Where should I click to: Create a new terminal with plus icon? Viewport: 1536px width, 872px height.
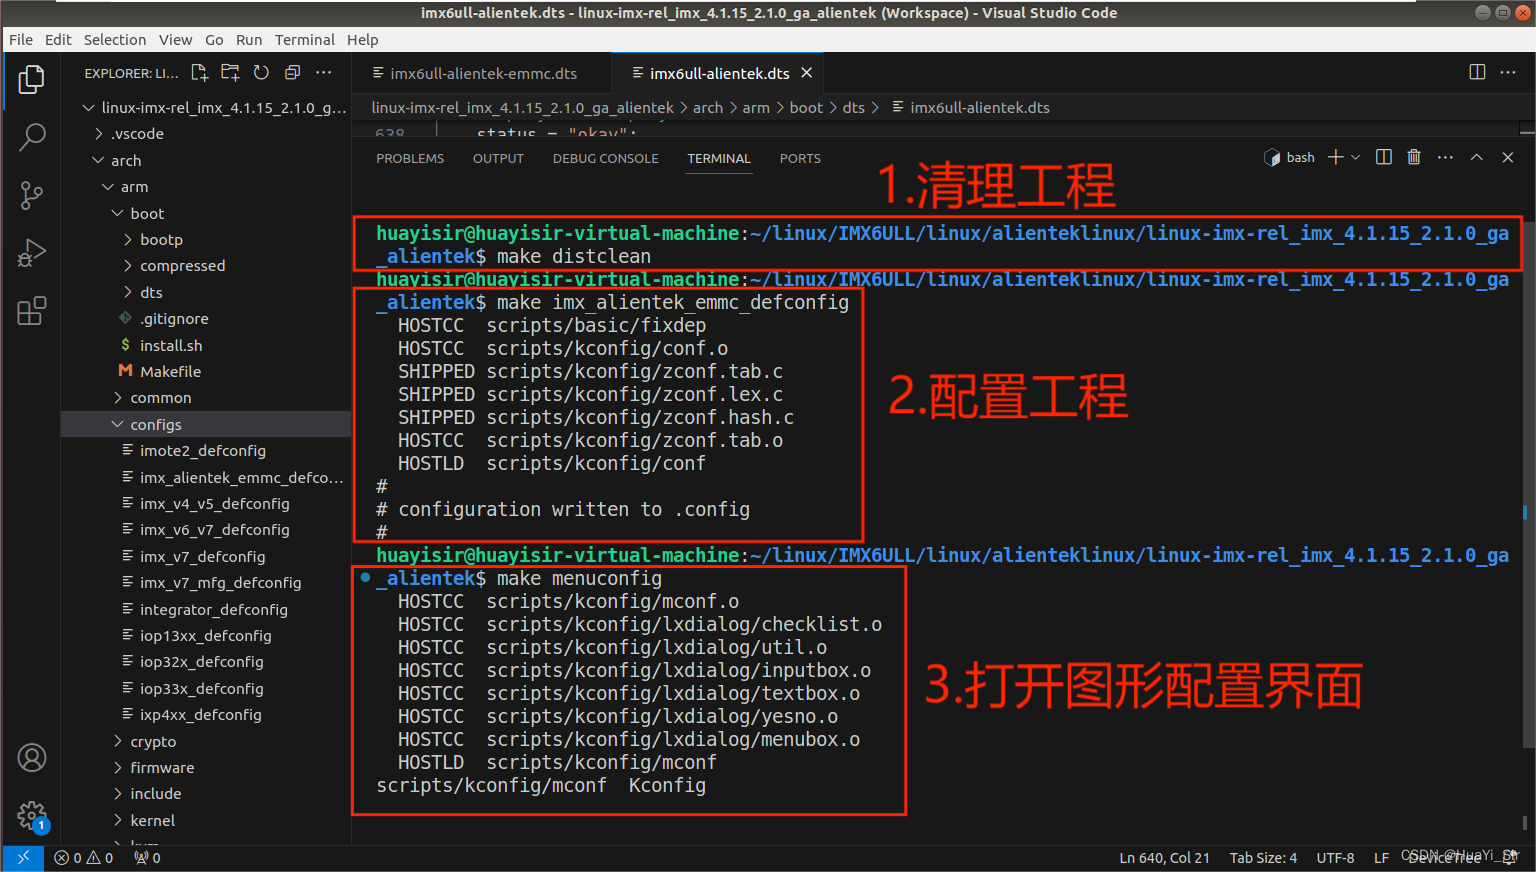(1335, 157)
